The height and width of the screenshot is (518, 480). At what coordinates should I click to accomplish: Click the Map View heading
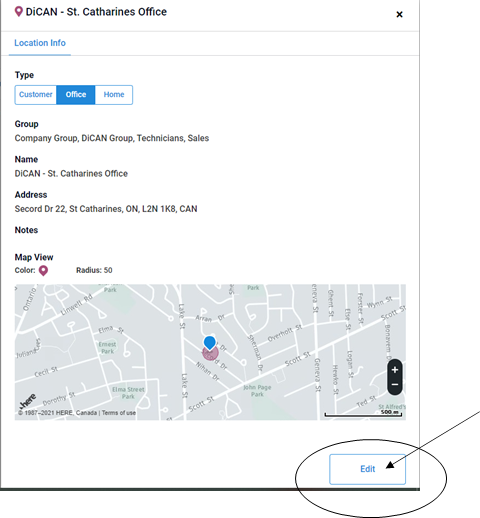pos(34,257)
